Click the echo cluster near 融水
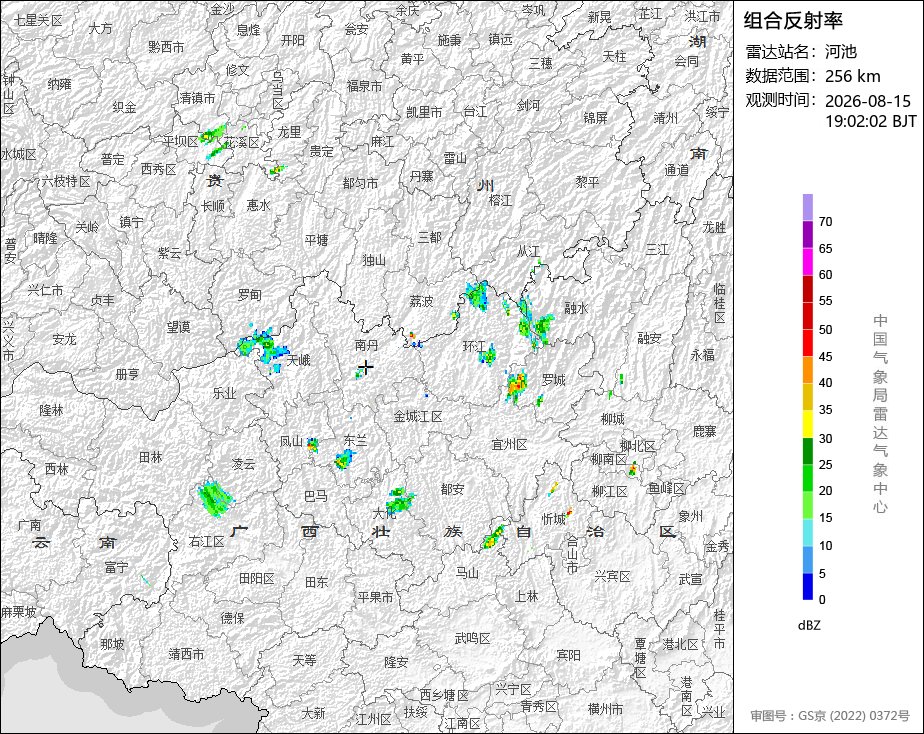The width and height of the screenshot is (924, 734). pos(535,323)
